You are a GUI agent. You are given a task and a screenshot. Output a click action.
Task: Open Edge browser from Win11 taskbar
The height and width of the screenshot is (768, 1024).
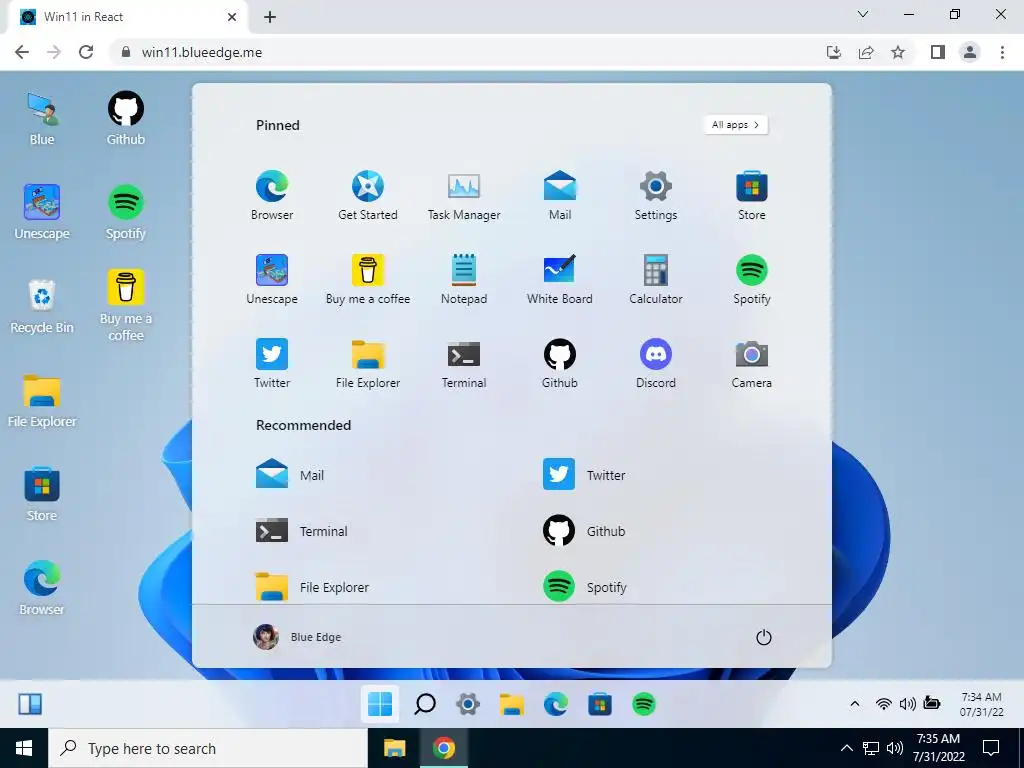556,704
